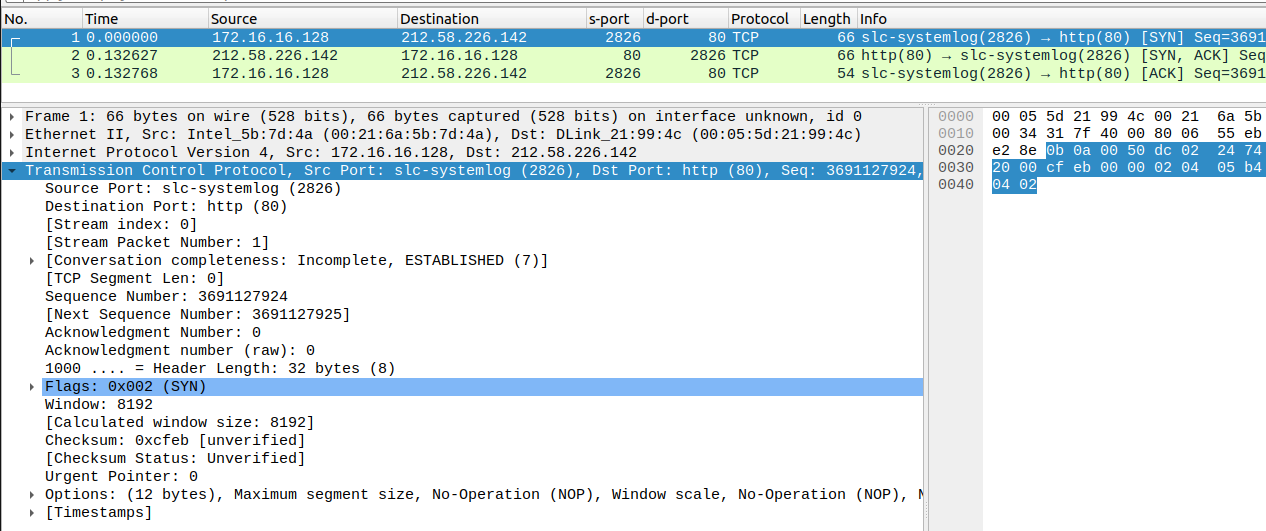Click the Length column header
The height and width of the screenshot is (531, 1266).
[x=826, y=19]
